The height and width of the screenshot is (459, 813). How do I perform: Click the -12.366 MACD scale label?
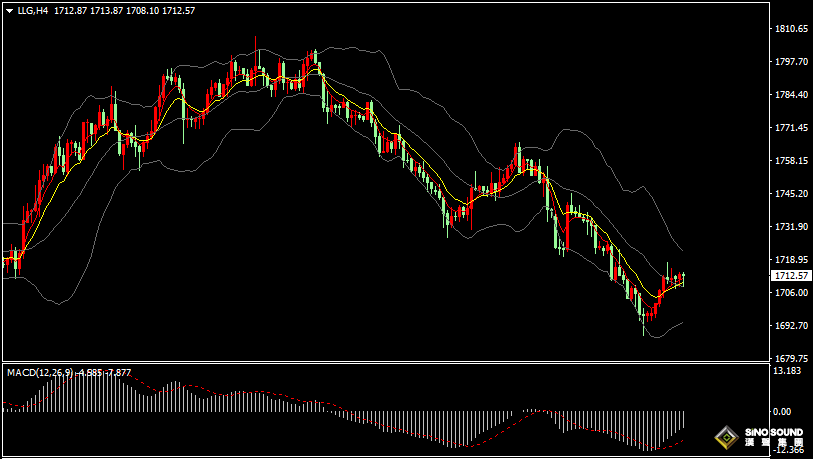click(789, 450)
